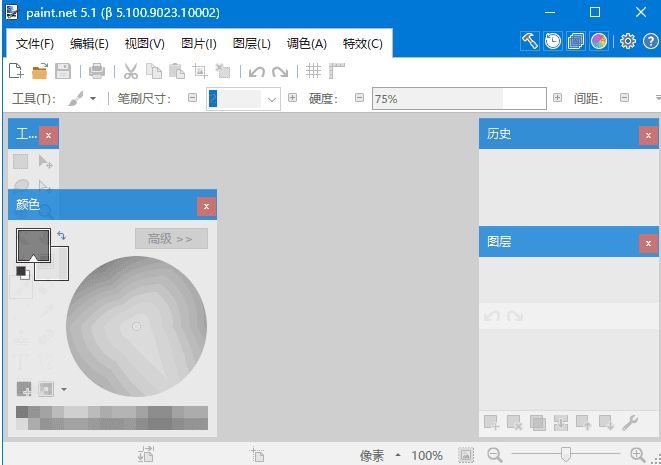Select the secondary color swatch
The height and width of the screenshot is (465, 661).
pyautogui.click(x=59, y=270)
